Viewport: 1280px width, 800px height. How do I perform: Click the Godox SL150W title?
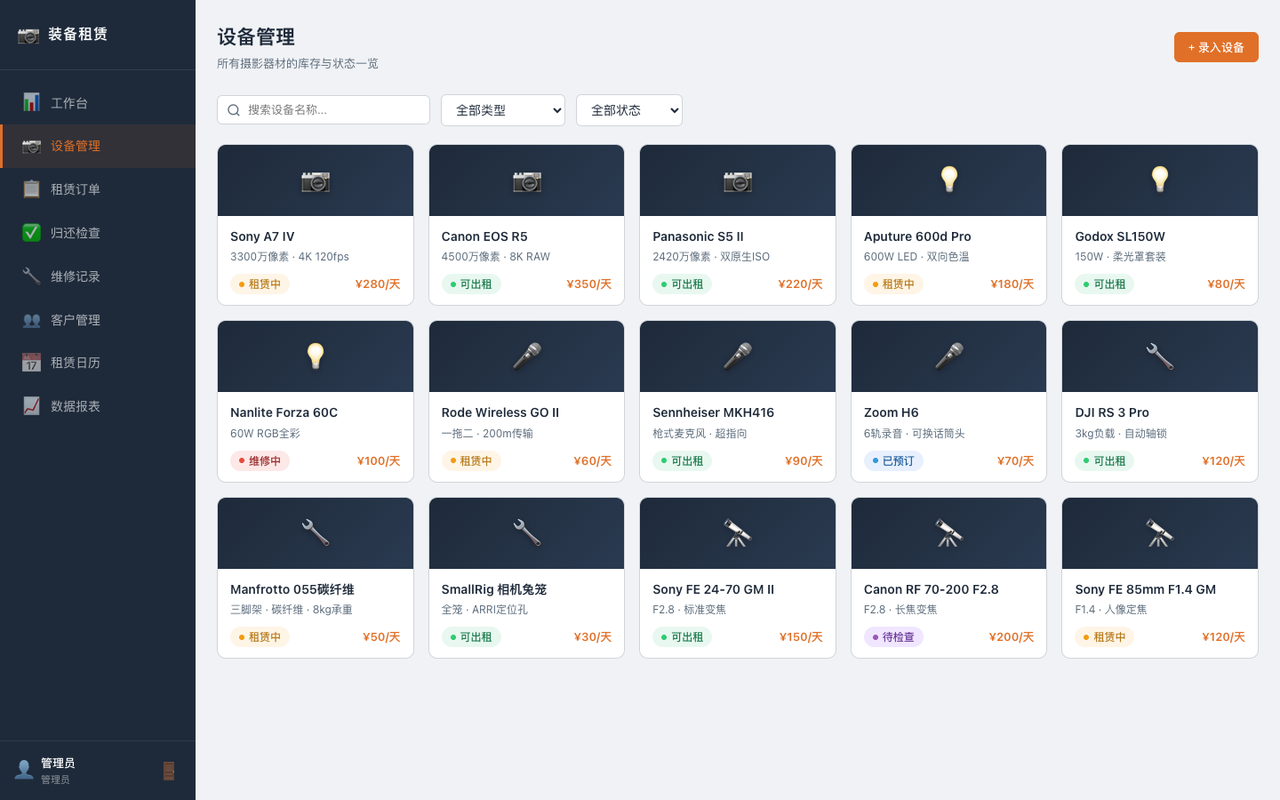[x=1120, y=237]
